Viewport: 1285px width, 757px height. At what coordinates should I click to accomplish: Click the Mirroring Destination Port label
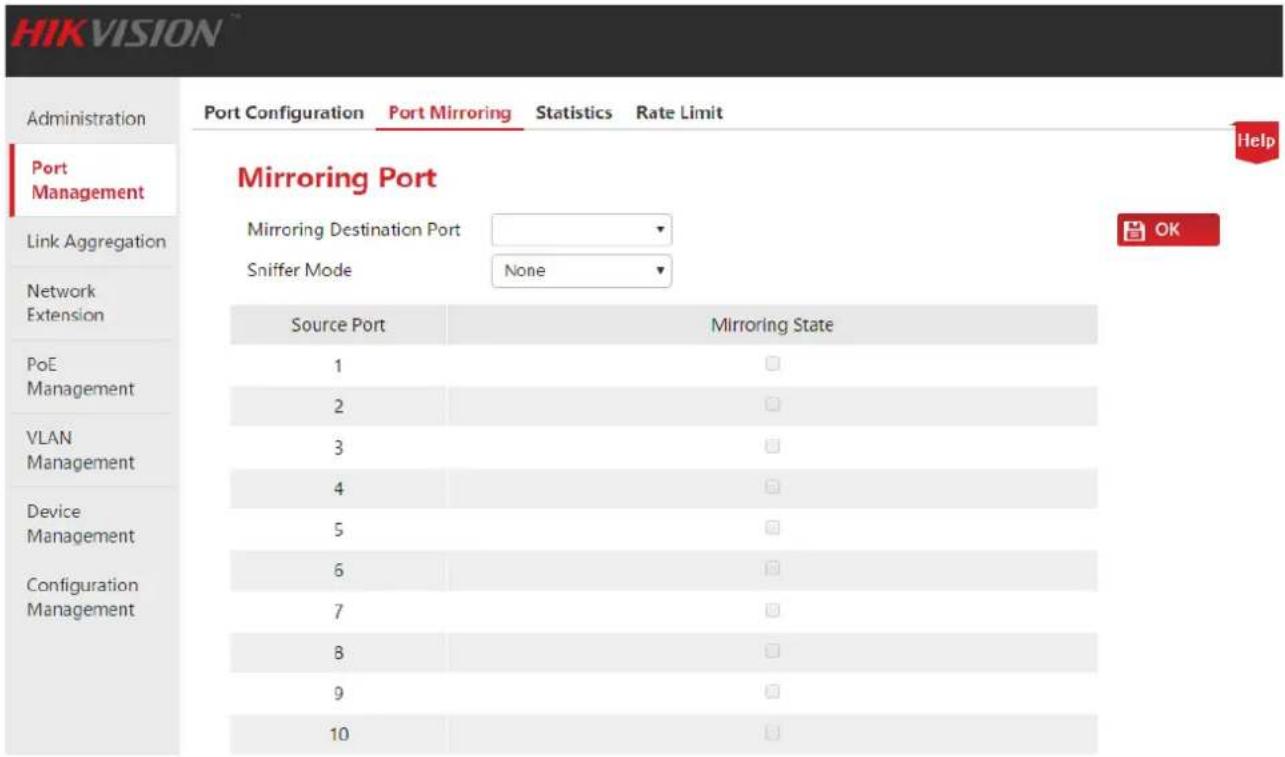coord(354,230)
